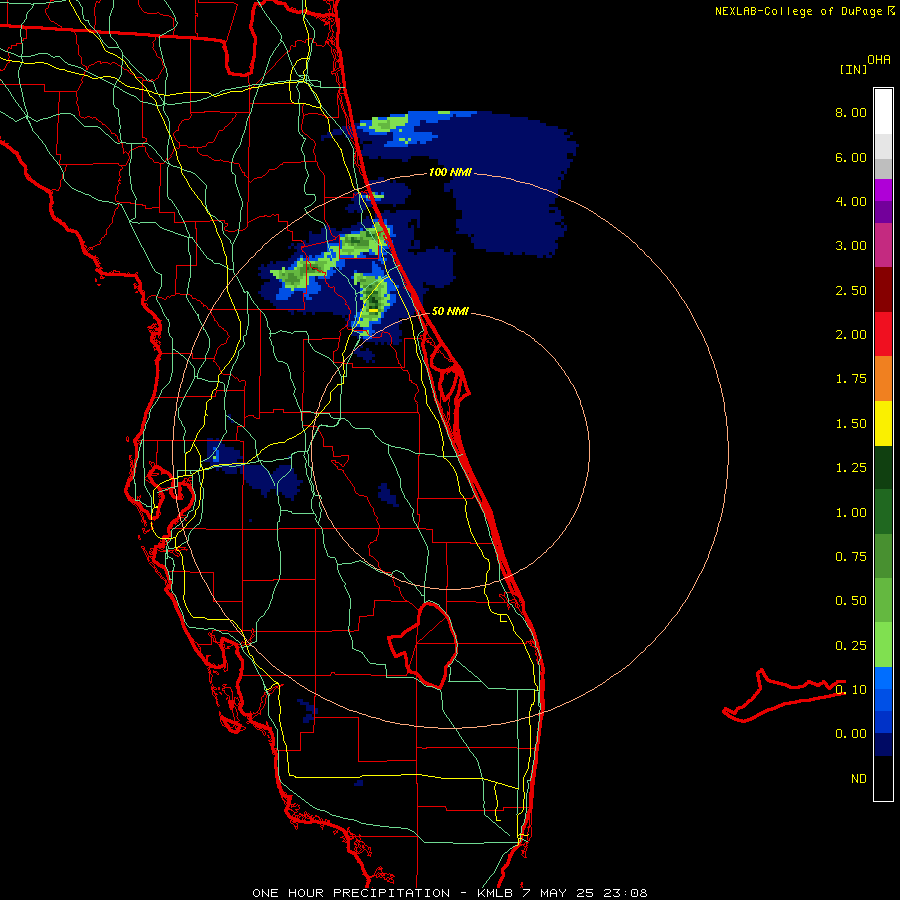Select the 0.50 legend value
900x900 pixels.
(851, 601)
